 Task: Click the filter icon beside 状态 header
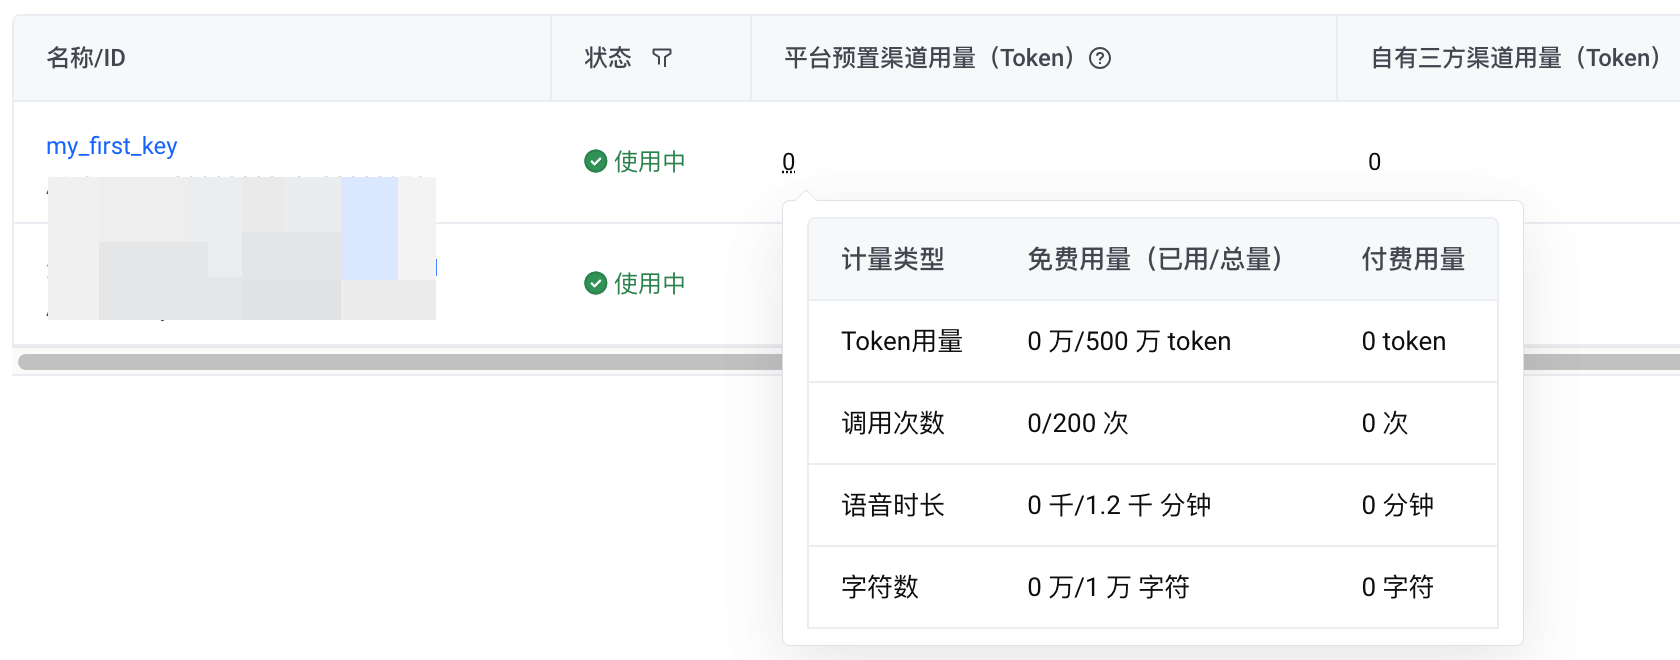click(x=662, y=58)
